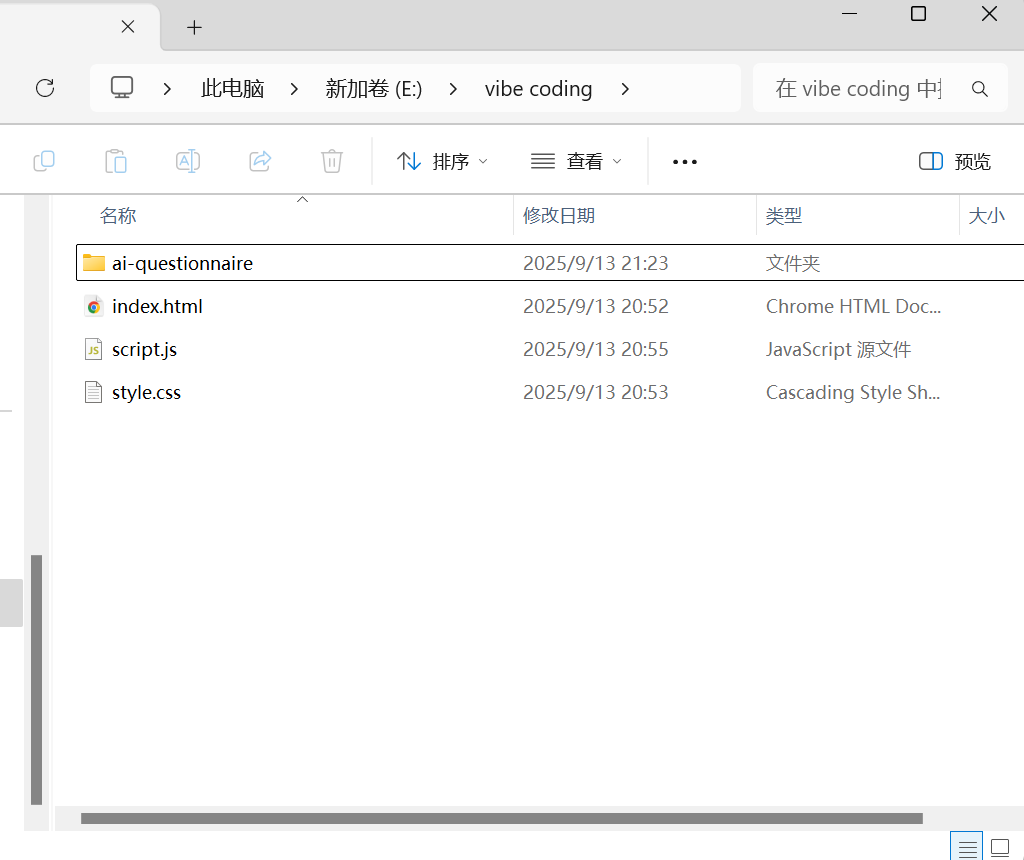
Task: Click vibe coding breadcrumb segment
Action: pos(538,88)
